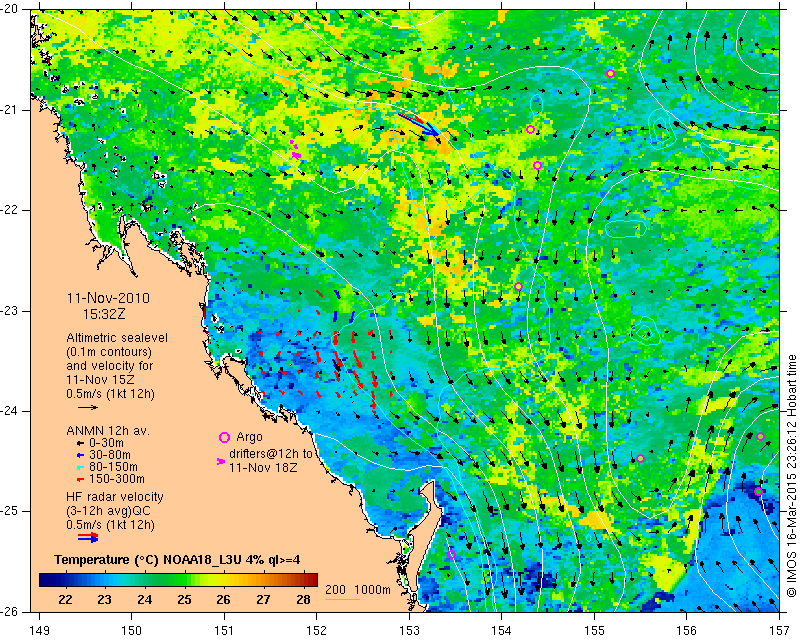This screenshot has width=800, height=640.
Task: Click the 'HF radar velocity' legend text
Action: tap(115, 497)
